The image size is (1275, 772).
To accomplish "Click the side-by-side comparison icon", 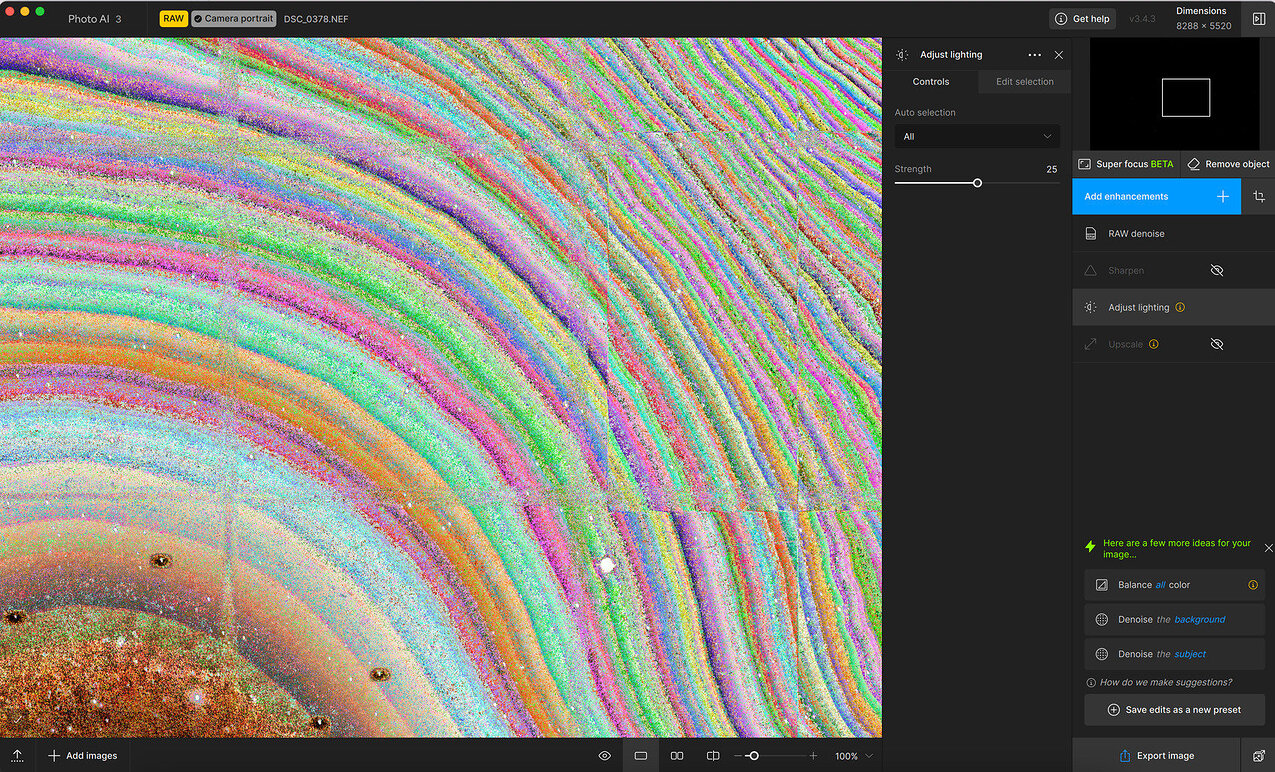I will (676, 755).
